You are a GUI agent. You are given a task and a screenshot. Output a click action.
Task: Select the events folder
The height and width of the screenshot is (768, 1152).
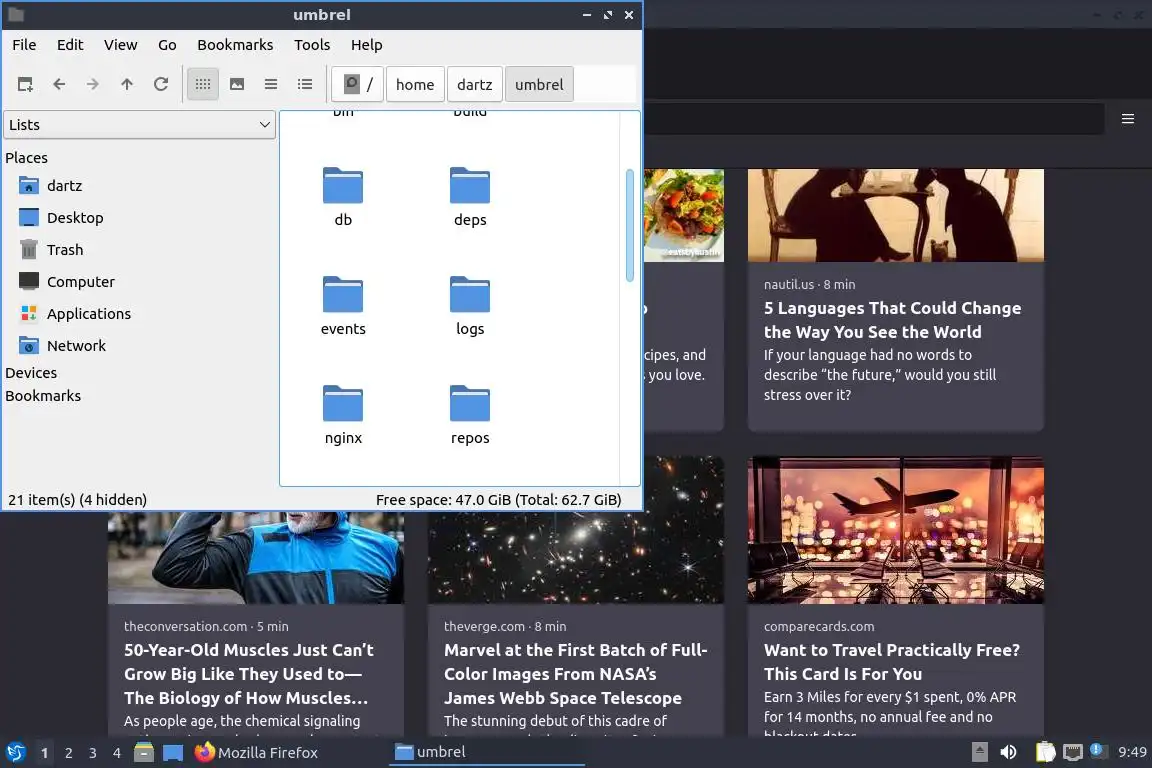point(343,306)
